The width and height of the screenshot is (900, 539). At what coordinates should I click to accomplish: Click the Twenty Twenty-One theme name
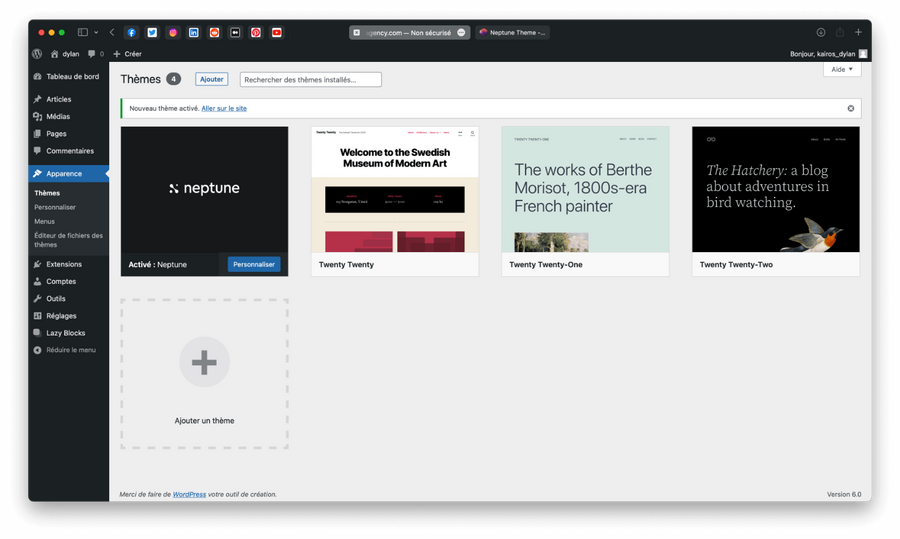coord(546,265)
